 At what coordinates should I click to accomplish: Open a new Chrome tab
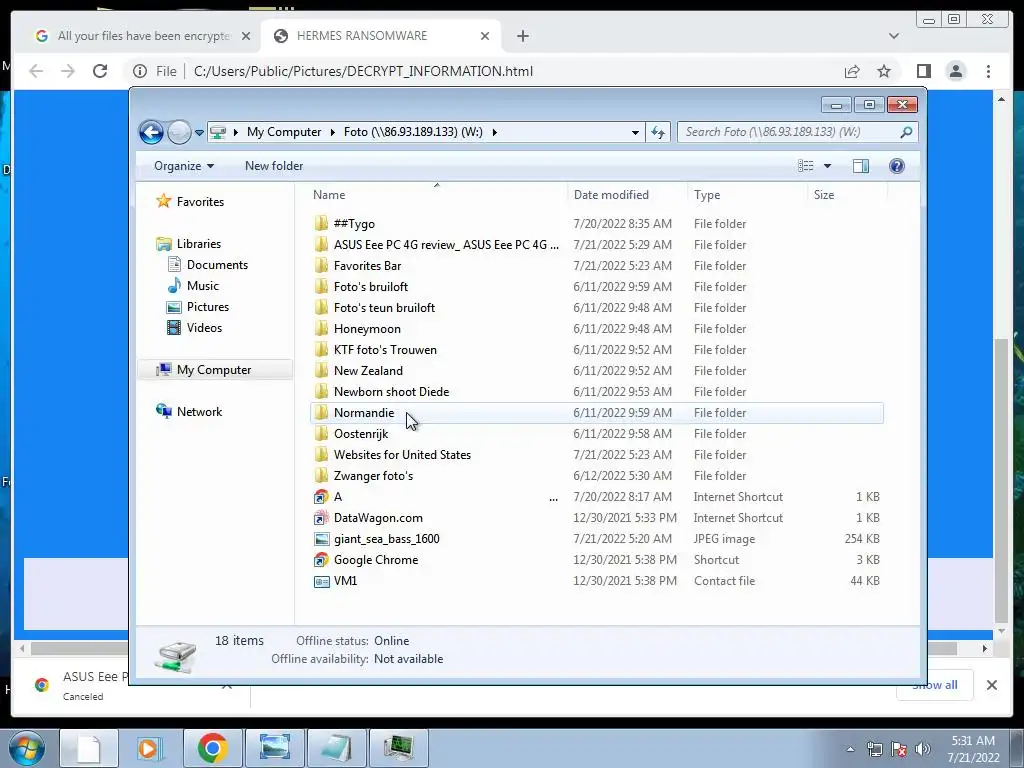522,36
